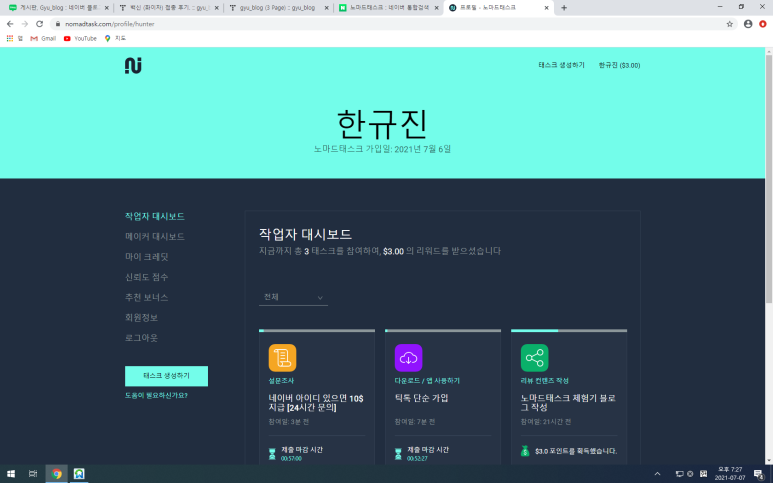Viewport: 773px width, 483px height.
Task: Click the Chrome icon on the taskbar
Action: pos(57,474)
